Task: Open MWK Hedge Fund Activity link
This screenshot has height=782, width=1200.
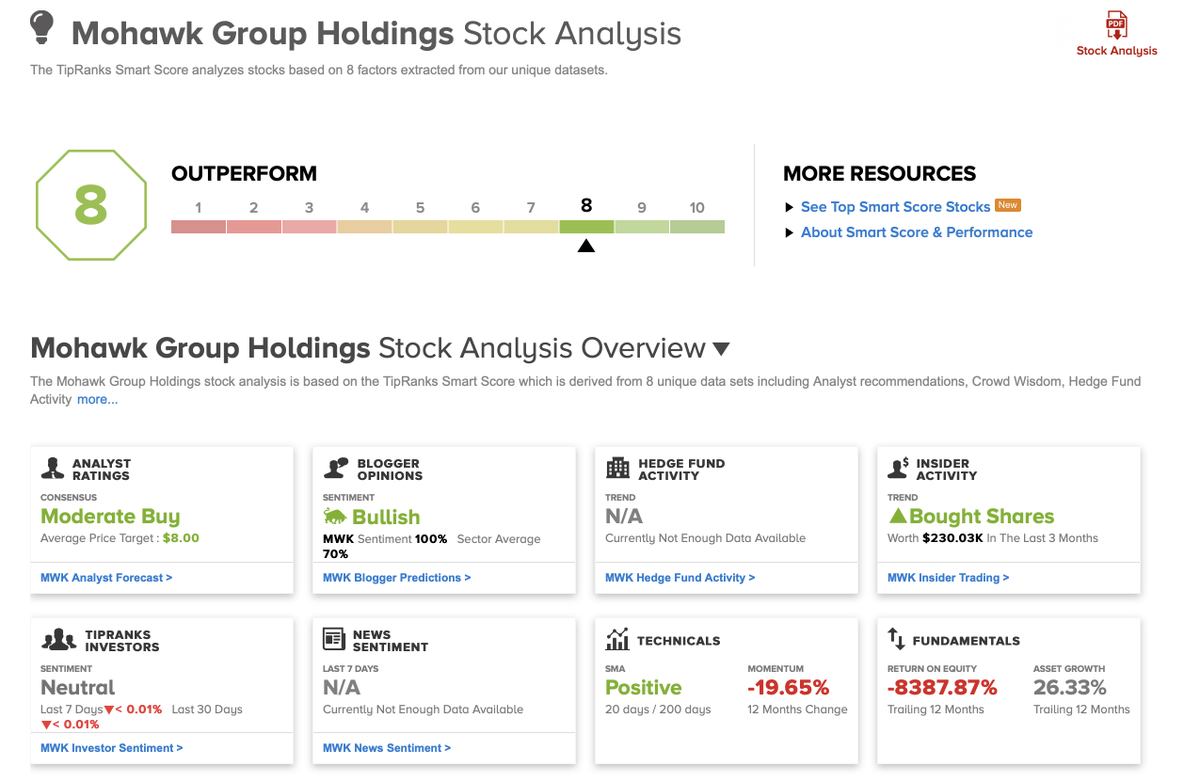Action: click(680, 577)
